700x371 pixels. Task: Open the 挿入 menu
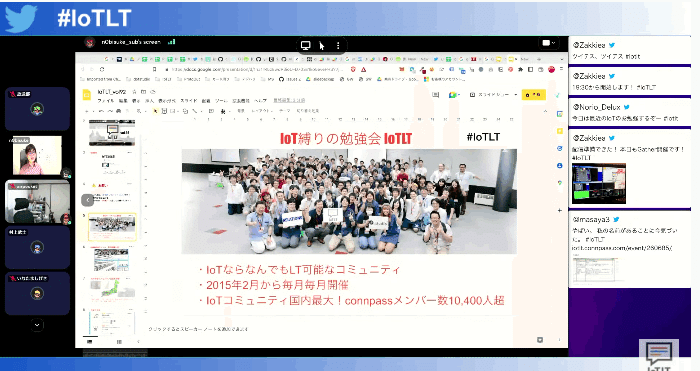click(150, 100)
